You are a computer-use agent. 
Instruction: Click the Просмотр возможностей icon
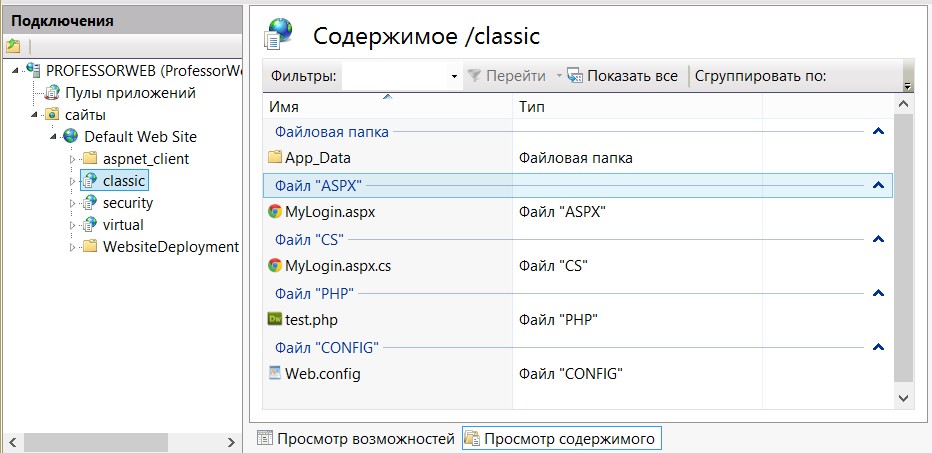click(x=265, y=439)
